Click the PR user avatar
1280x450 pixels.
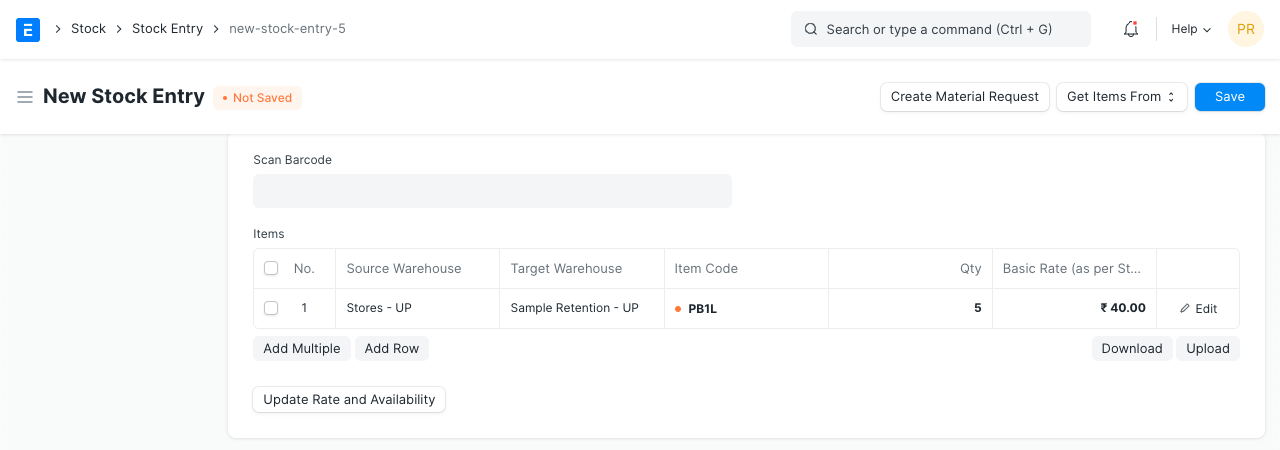pyautogui.click(x=1245, y=30)
